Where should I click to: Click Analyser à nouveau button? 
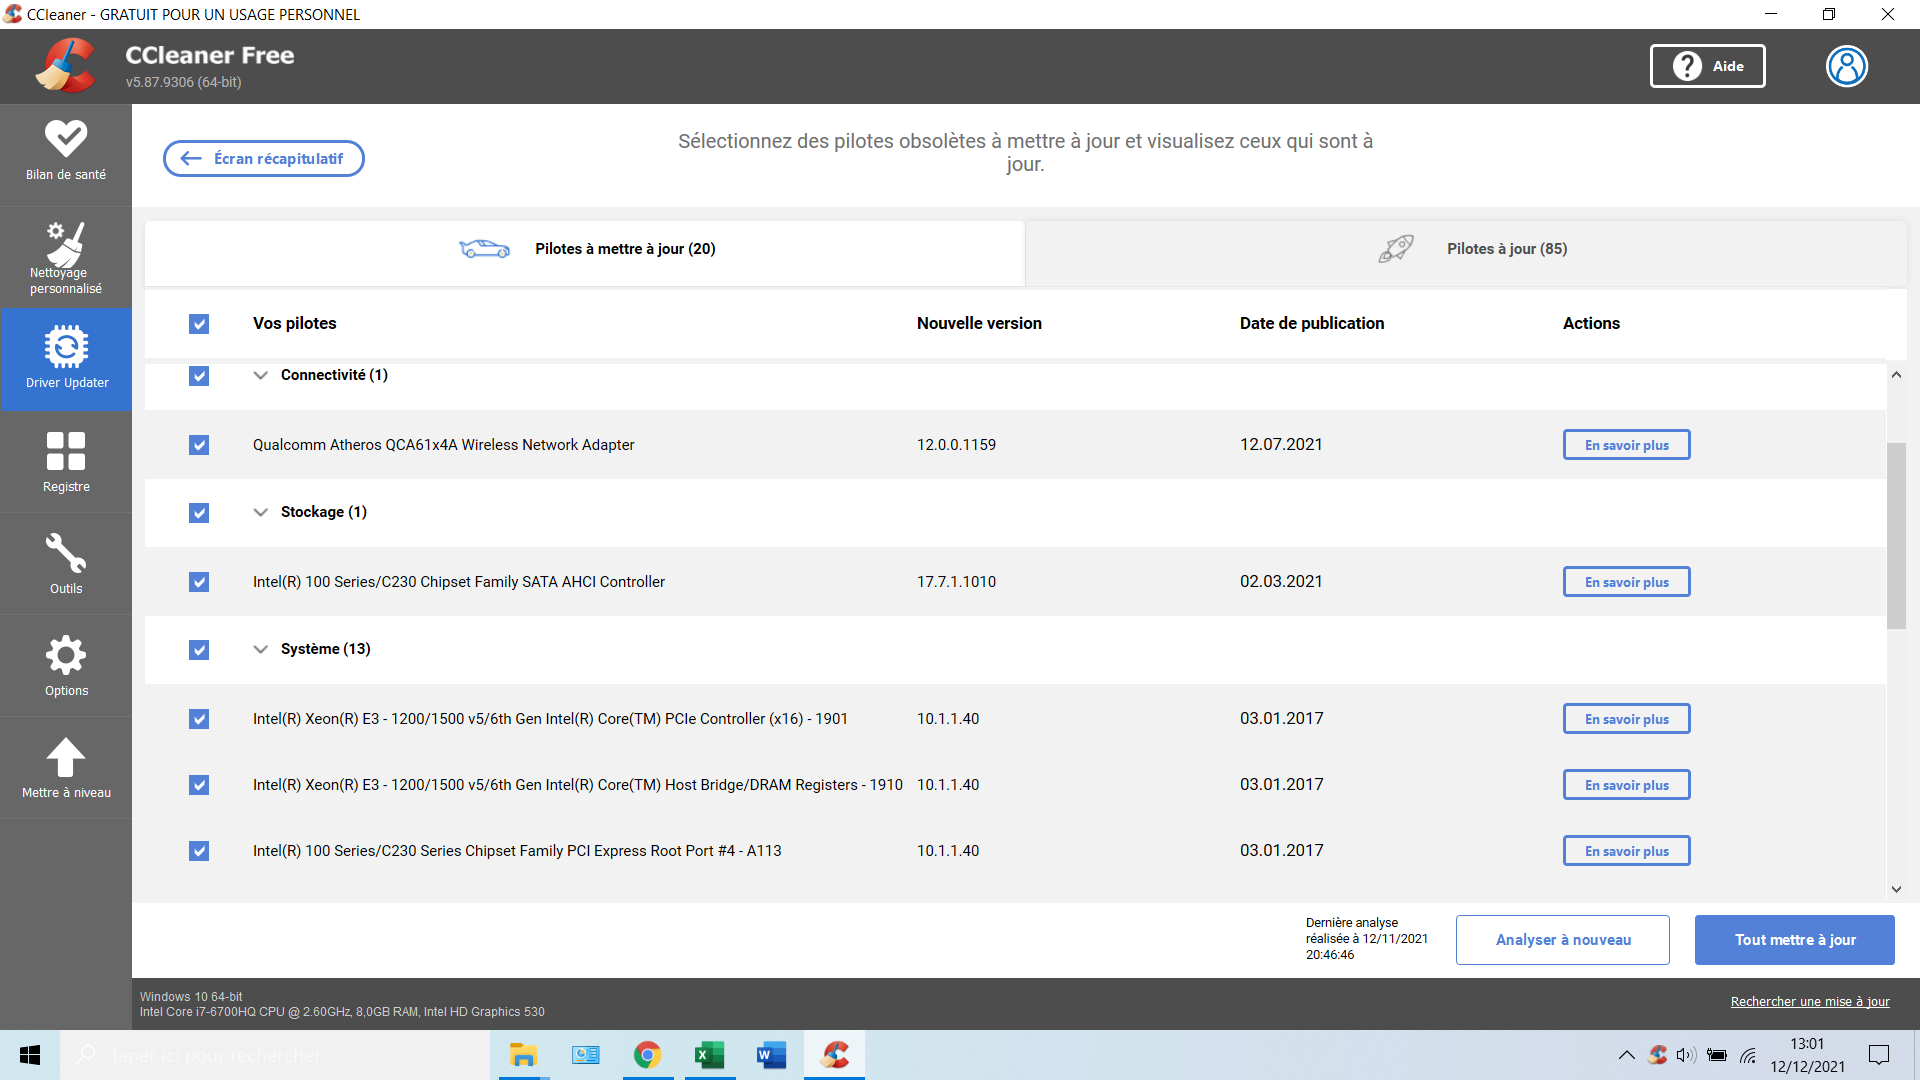[x=1563, y=940]
